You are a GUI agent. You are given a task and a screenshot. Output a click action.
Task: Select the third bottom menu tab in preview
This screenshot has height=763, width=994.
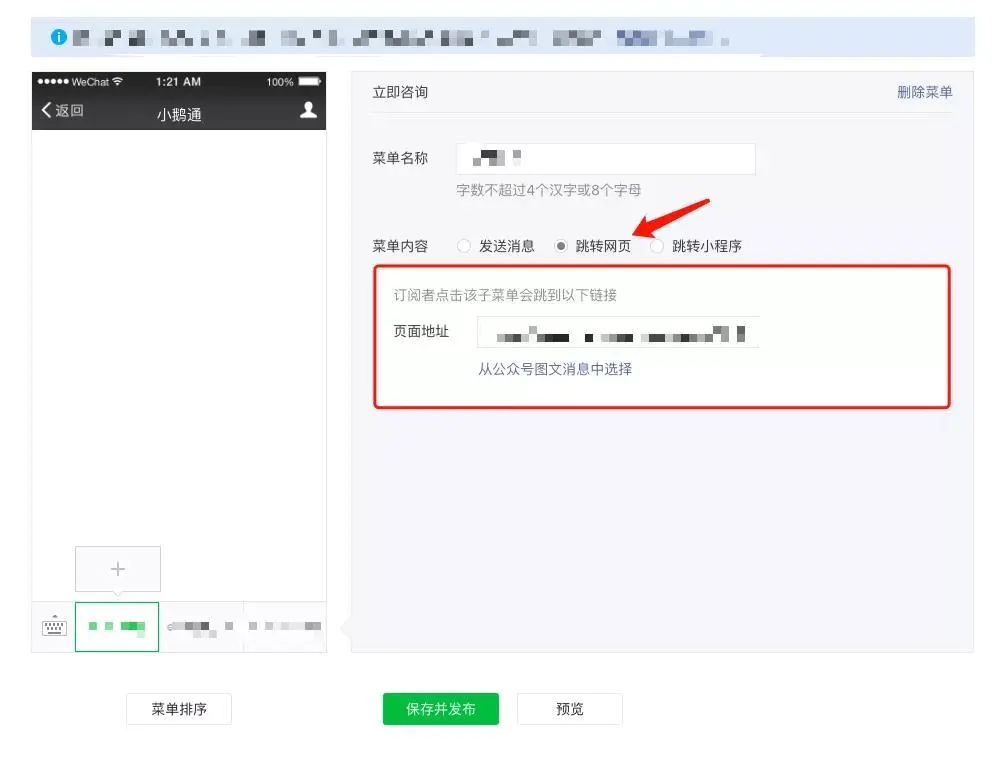tap(285, 627)
